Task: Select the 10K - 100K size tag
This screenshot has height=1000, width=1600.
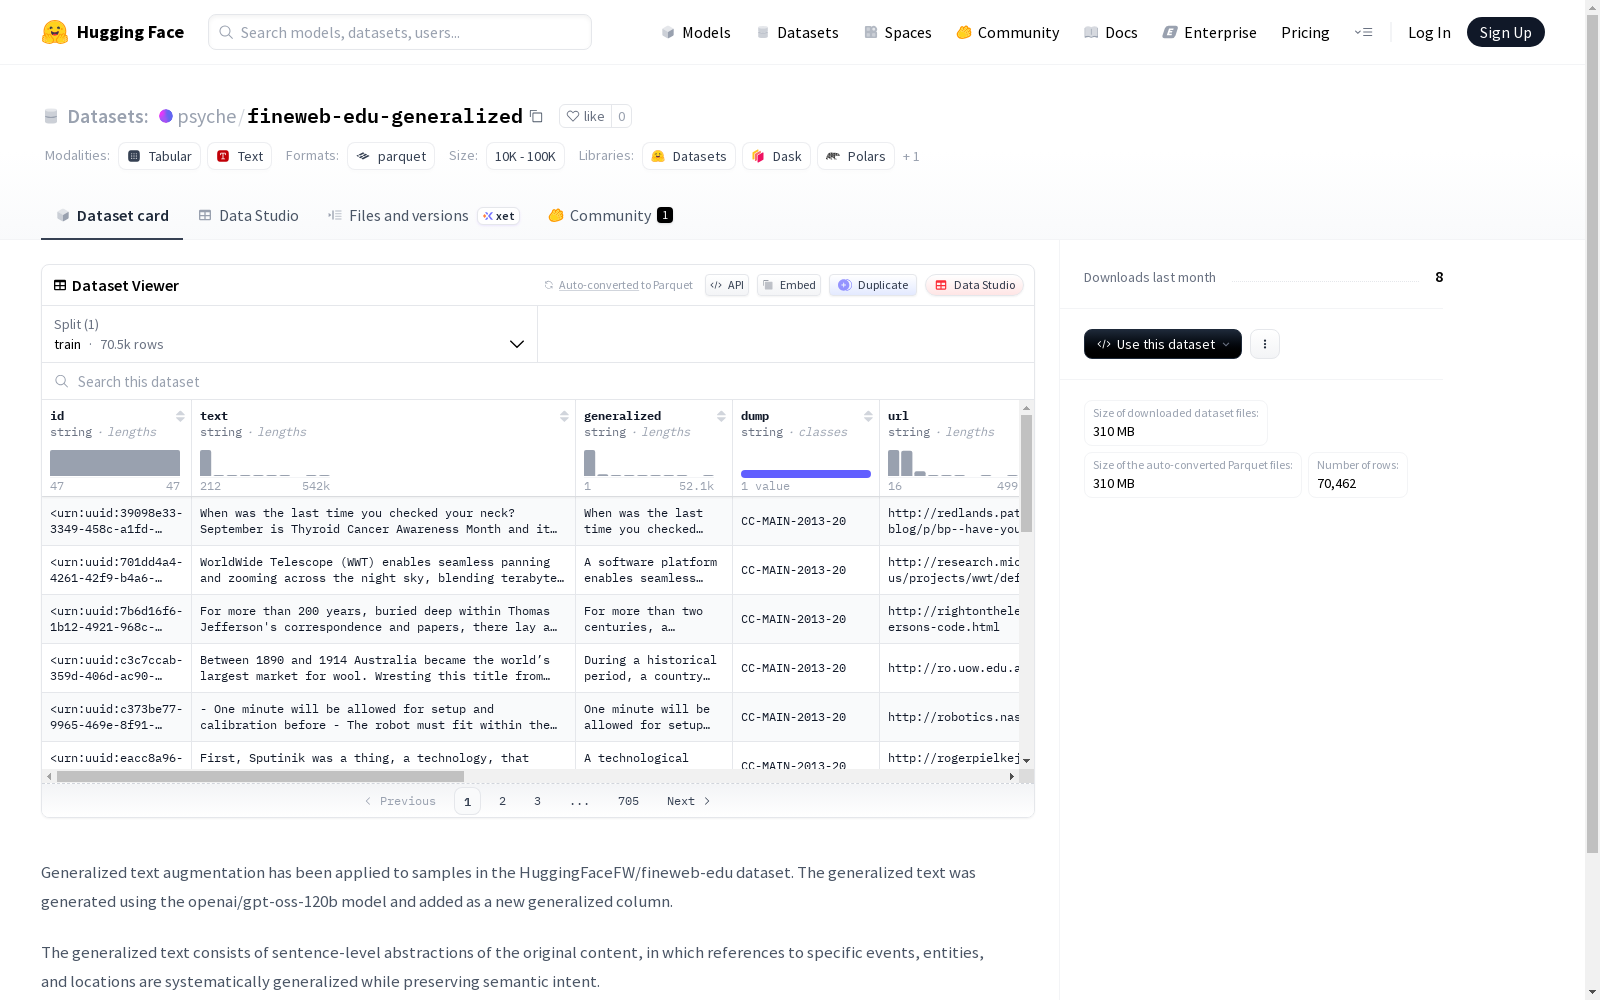Action: 525,156
